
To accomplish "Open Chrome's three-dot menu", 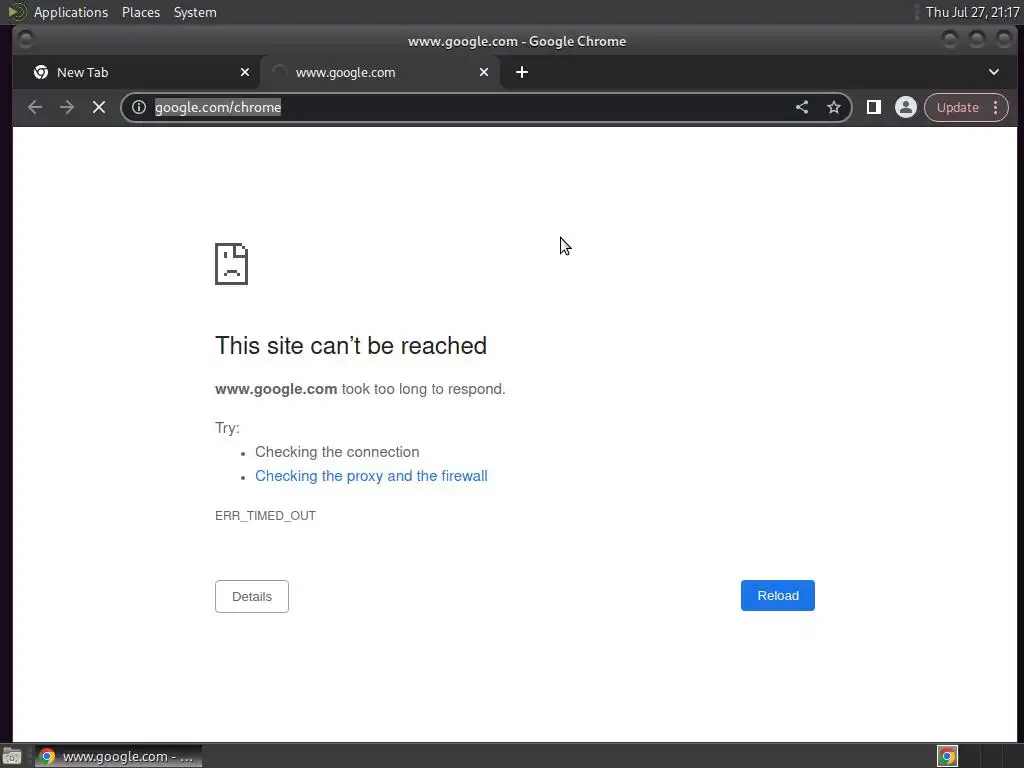I will 995,107.
